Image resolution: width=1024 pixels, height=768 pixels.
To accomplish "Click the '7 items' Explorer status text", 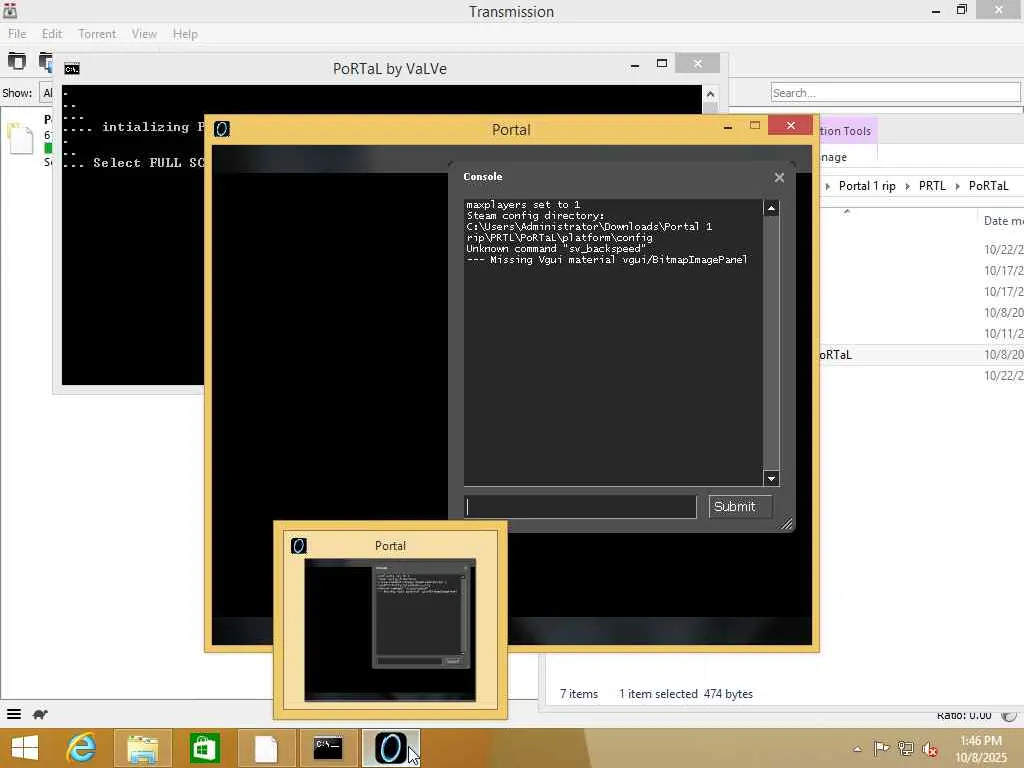I will pyautogui.click(x=579, y=694).
